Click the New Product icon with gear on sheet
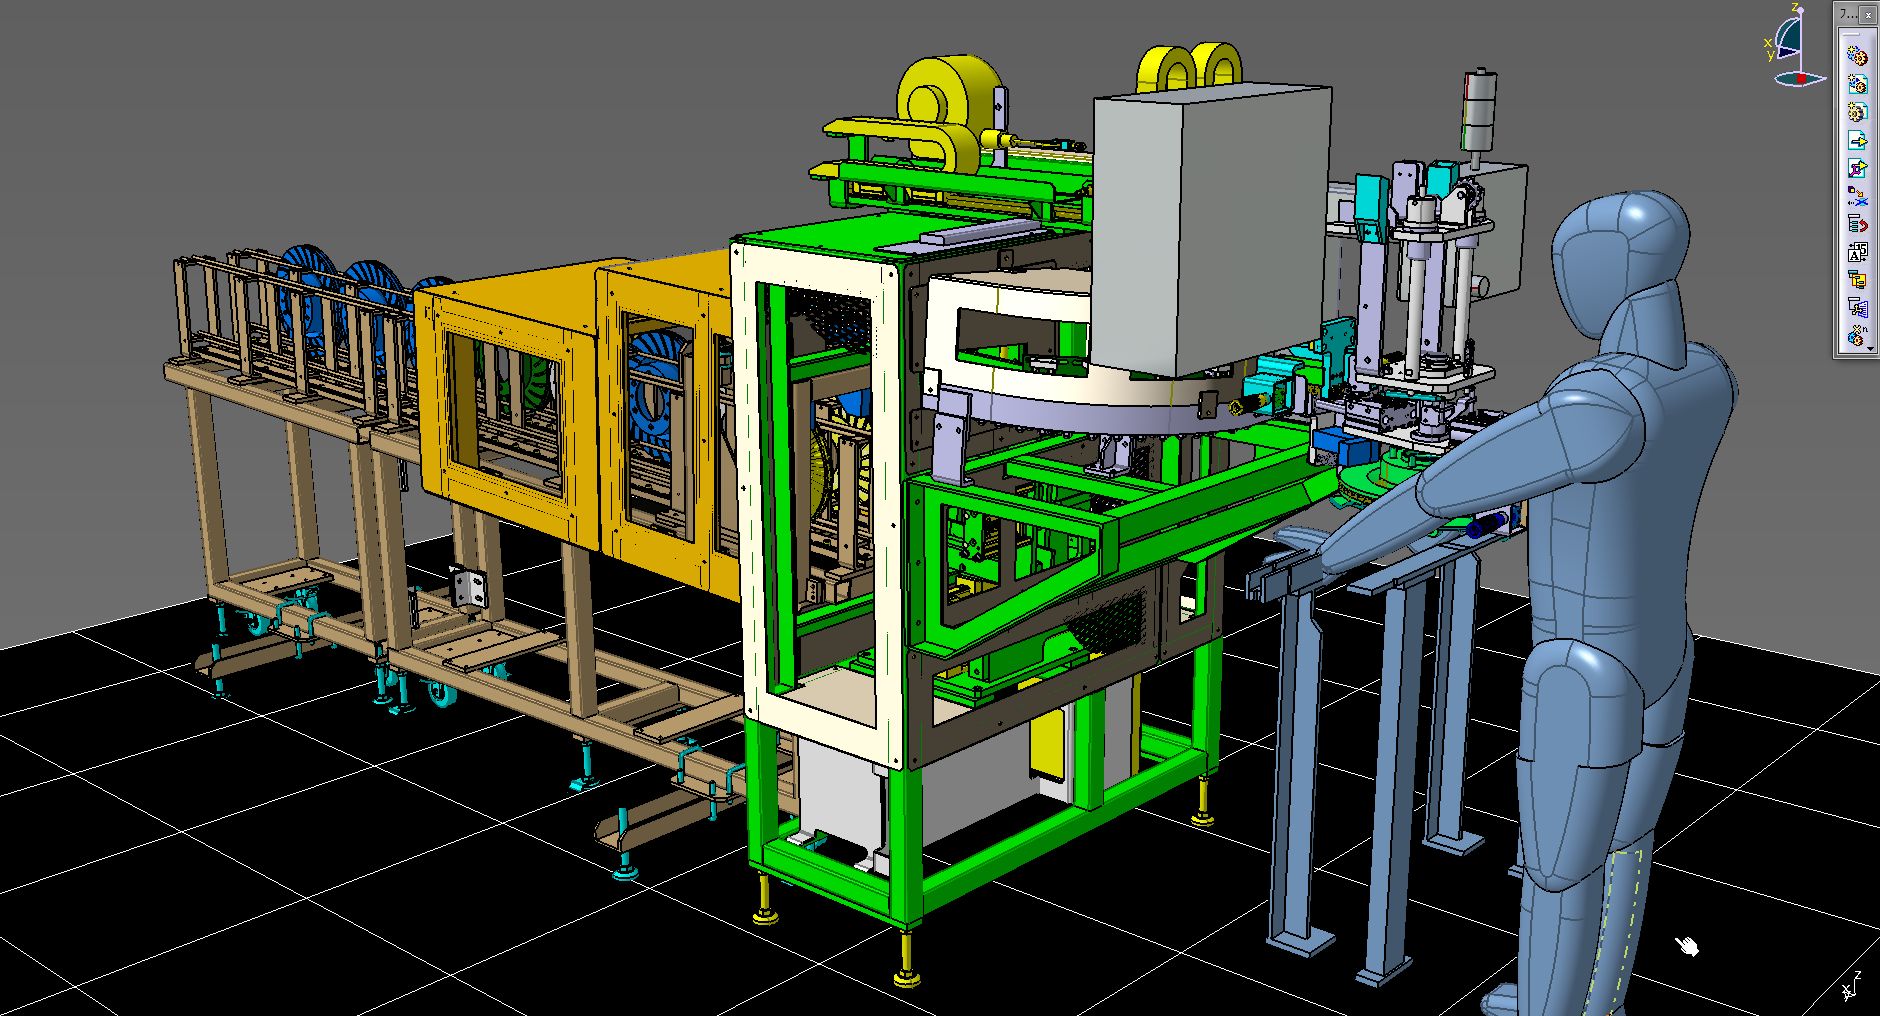Viewport: 1880px width, 1016px height. click(1857, 85)
